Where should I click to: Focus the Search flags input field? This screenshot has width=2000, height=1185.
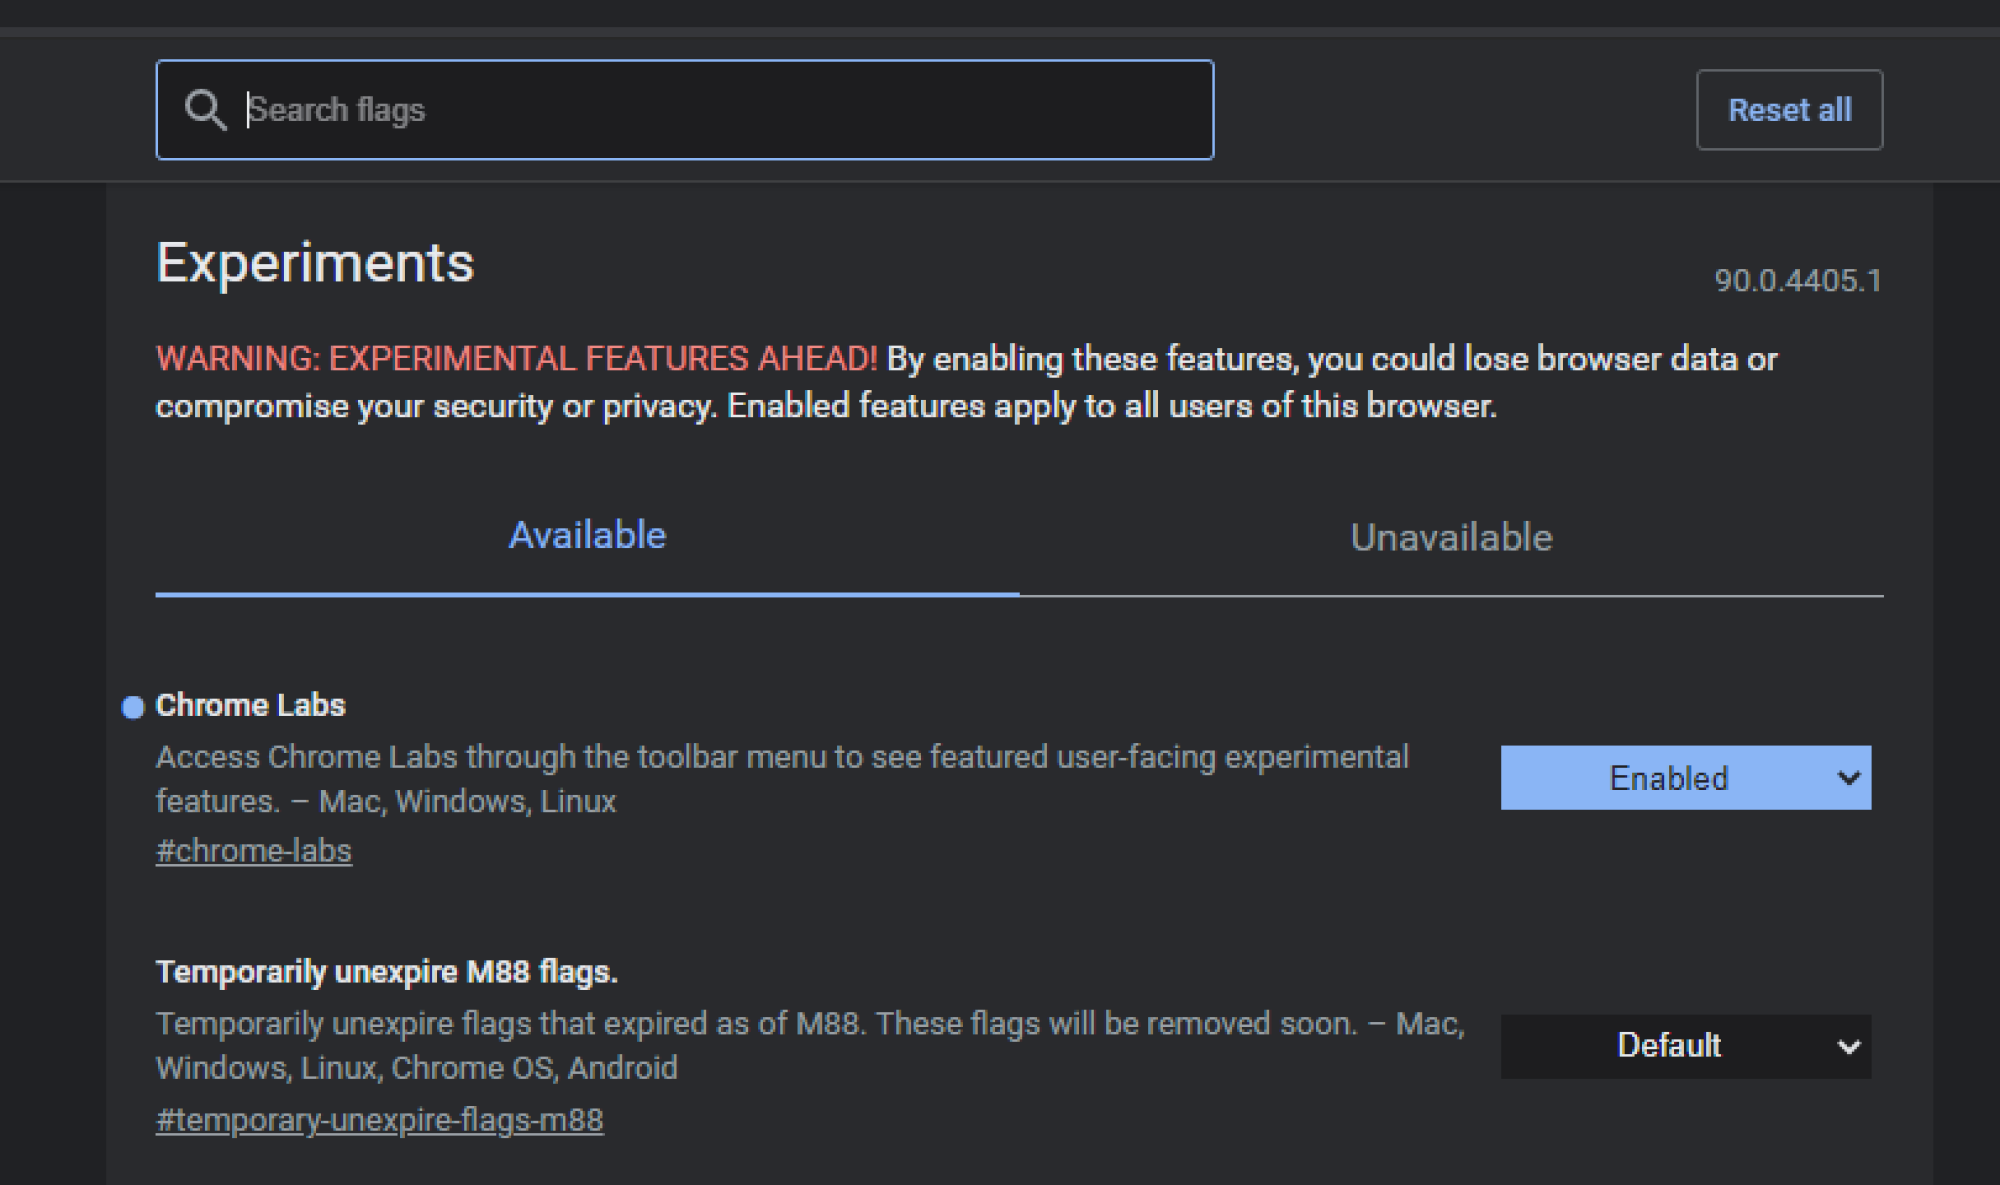685,110
